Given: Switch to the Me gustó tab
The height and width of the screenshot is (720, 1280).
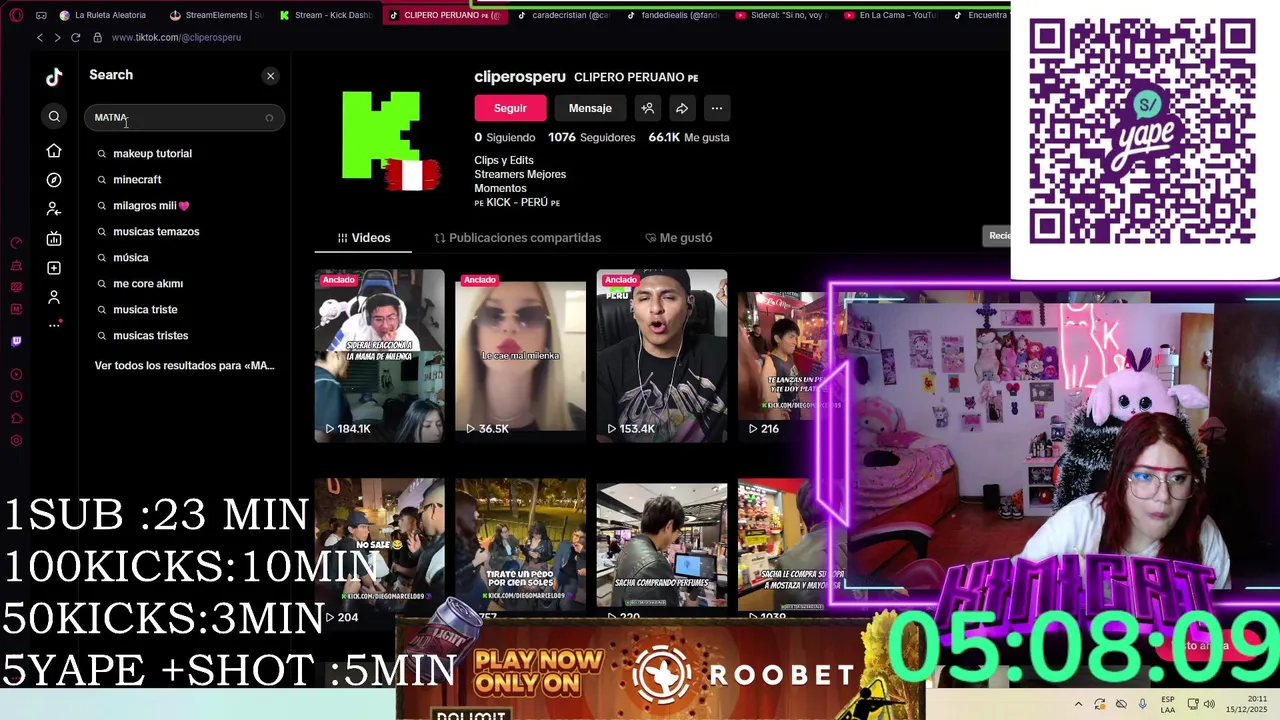Looking at the screenshot, I should [678, 238].
